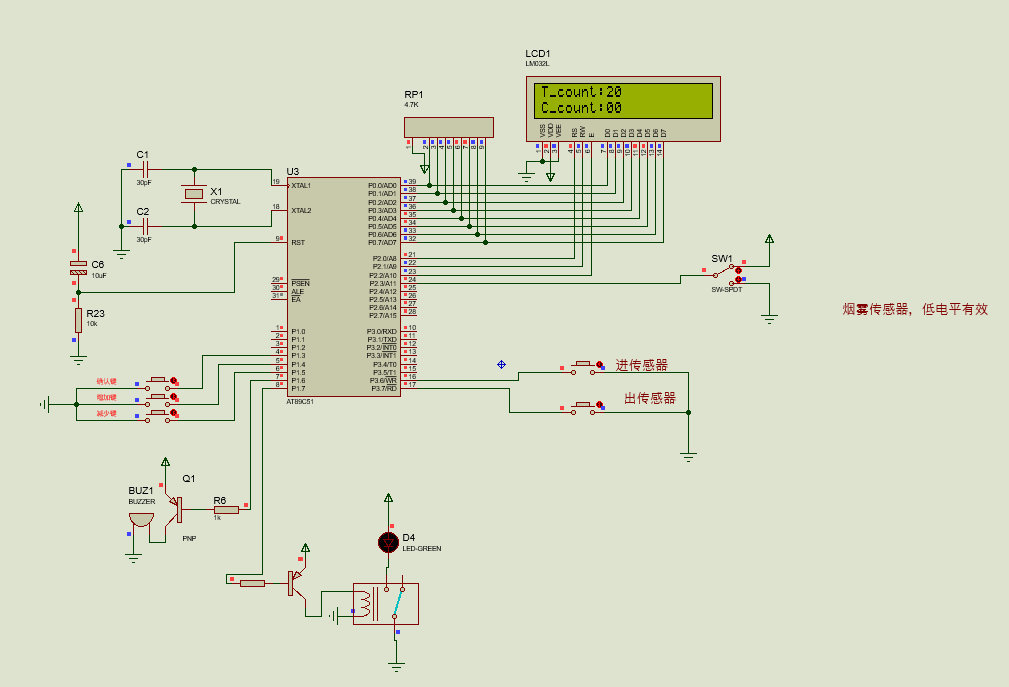The image size is (1009, 687).
Task: Click the power terminal above transistor Q1
Action: click(165, 463)
